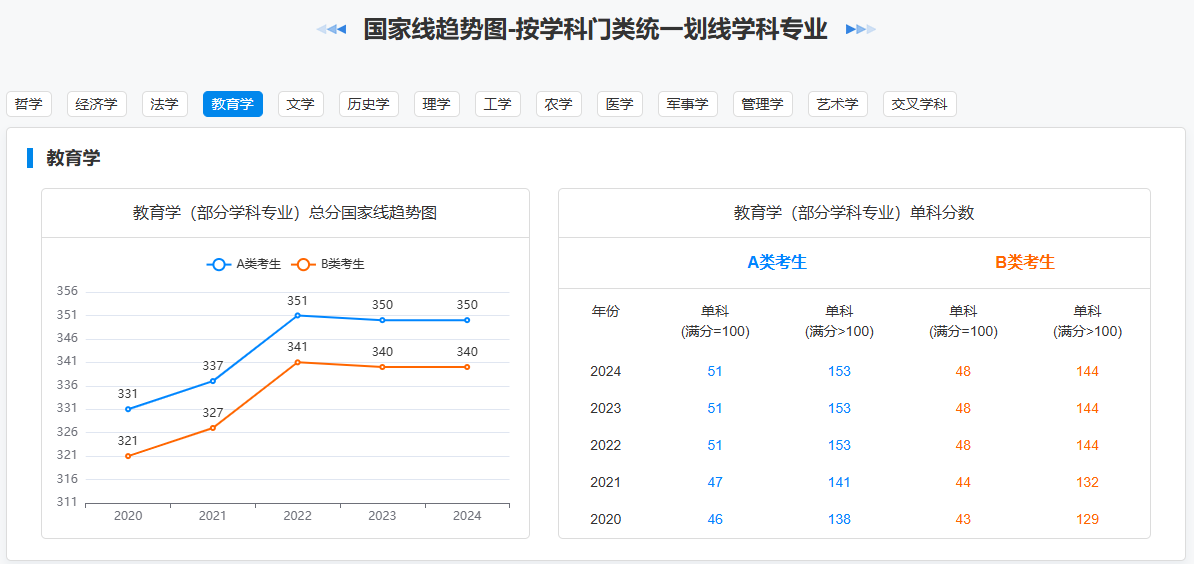
Task: Switch to the 农学 tab
Action: tap(558, 104)
